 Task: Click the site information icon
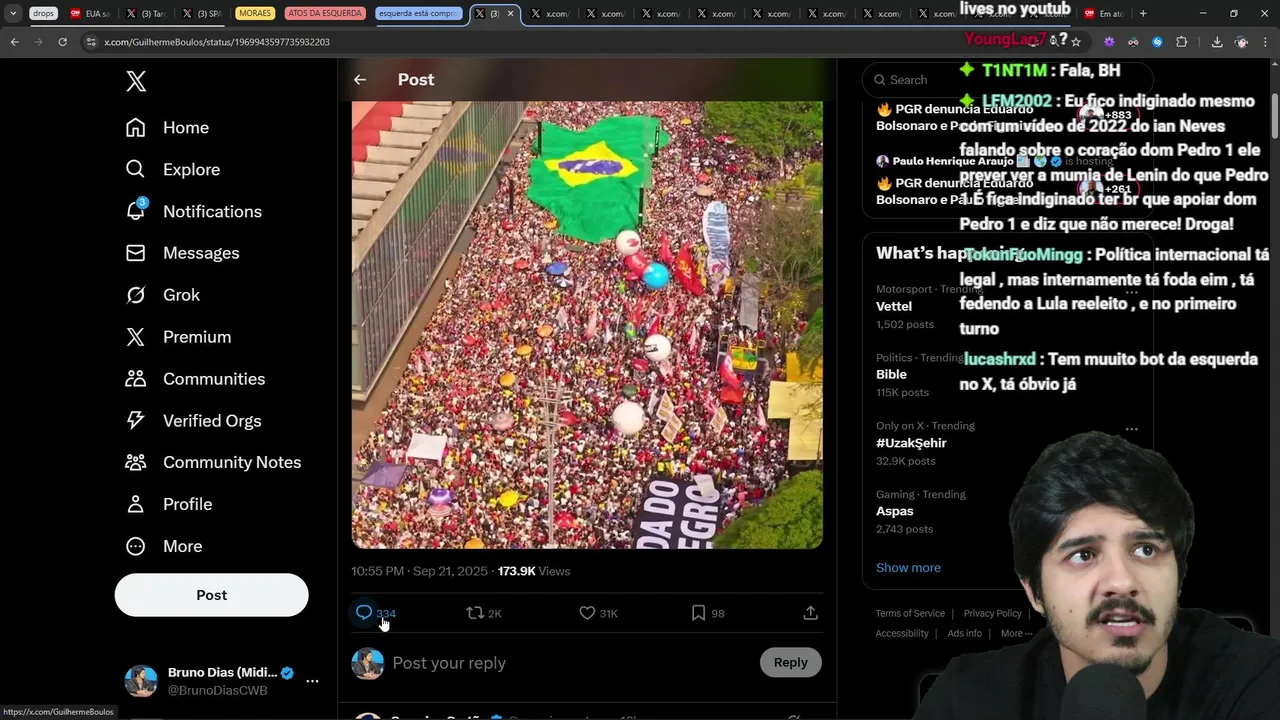pyautogui.click(x=92, y=42)
